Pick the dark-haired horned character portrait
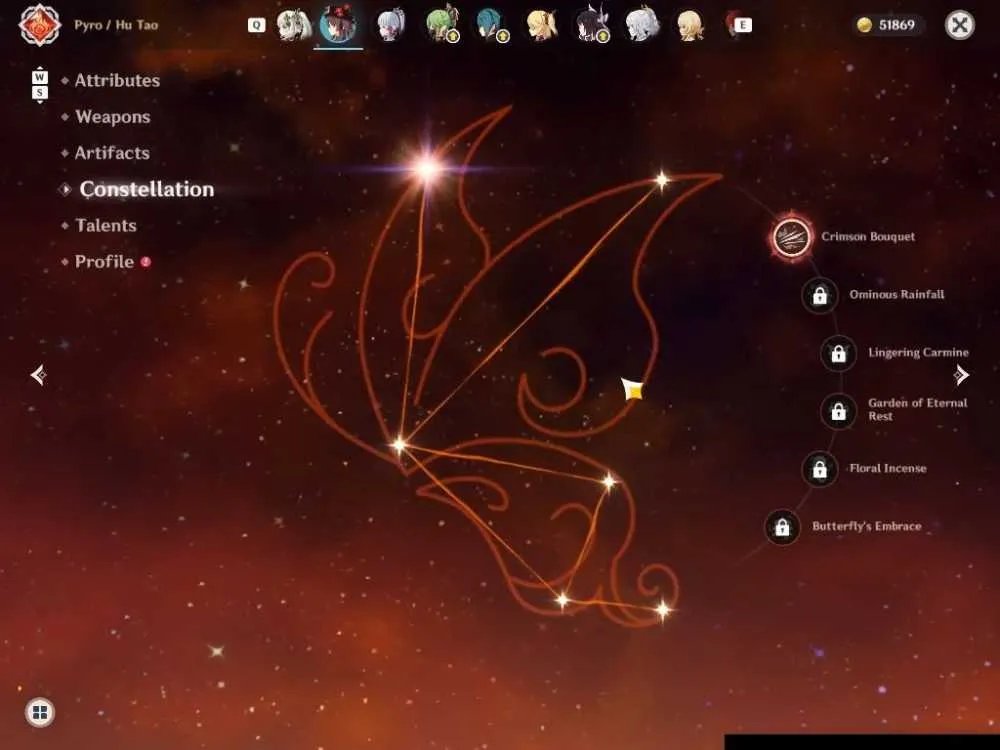 [592, 25]
